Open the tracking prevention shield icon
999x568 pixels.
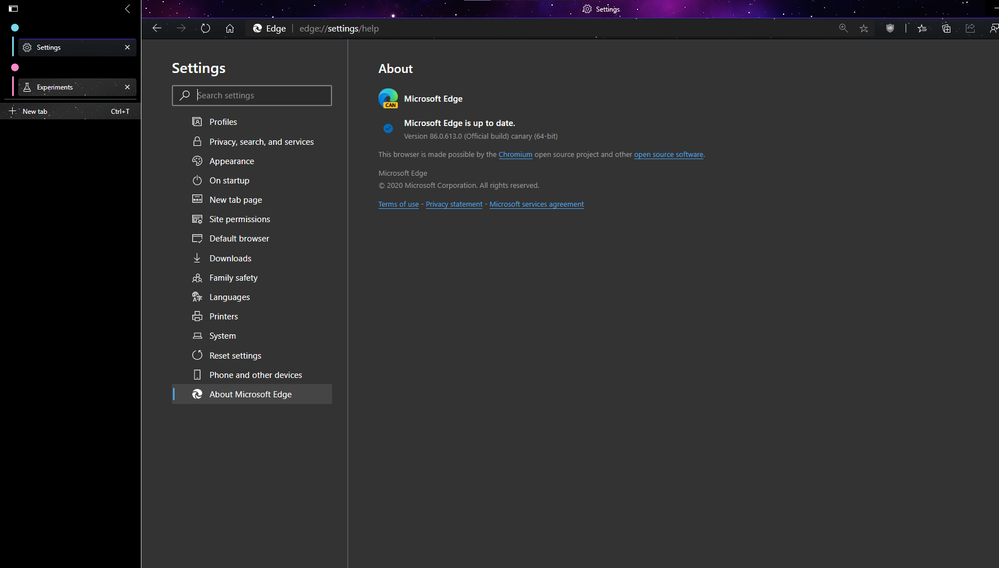pos(890,28)
